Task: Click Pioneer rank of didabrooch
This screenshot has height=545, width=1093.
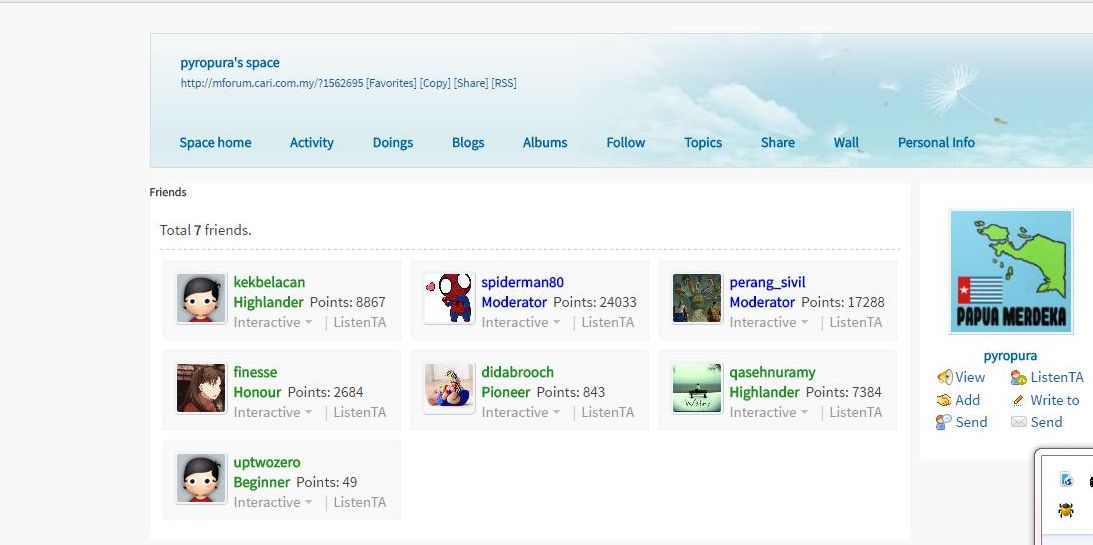Action: 506,392
